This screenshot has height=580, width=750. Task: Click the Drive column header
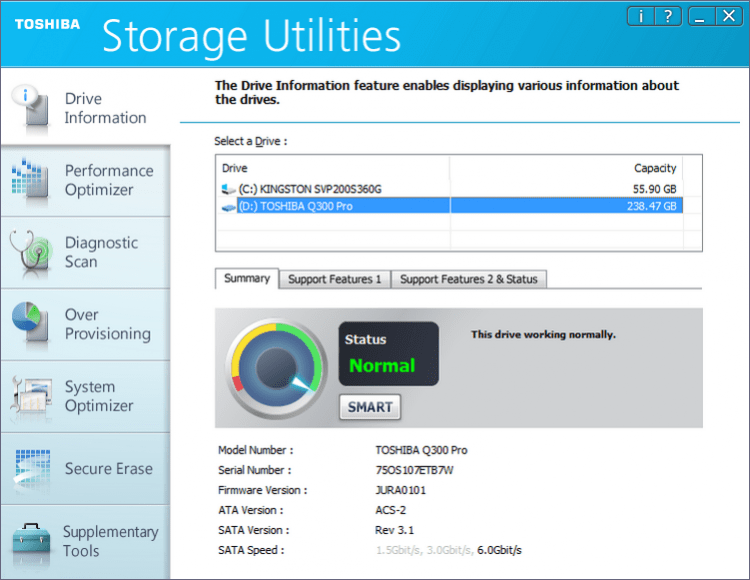(235, 168)
